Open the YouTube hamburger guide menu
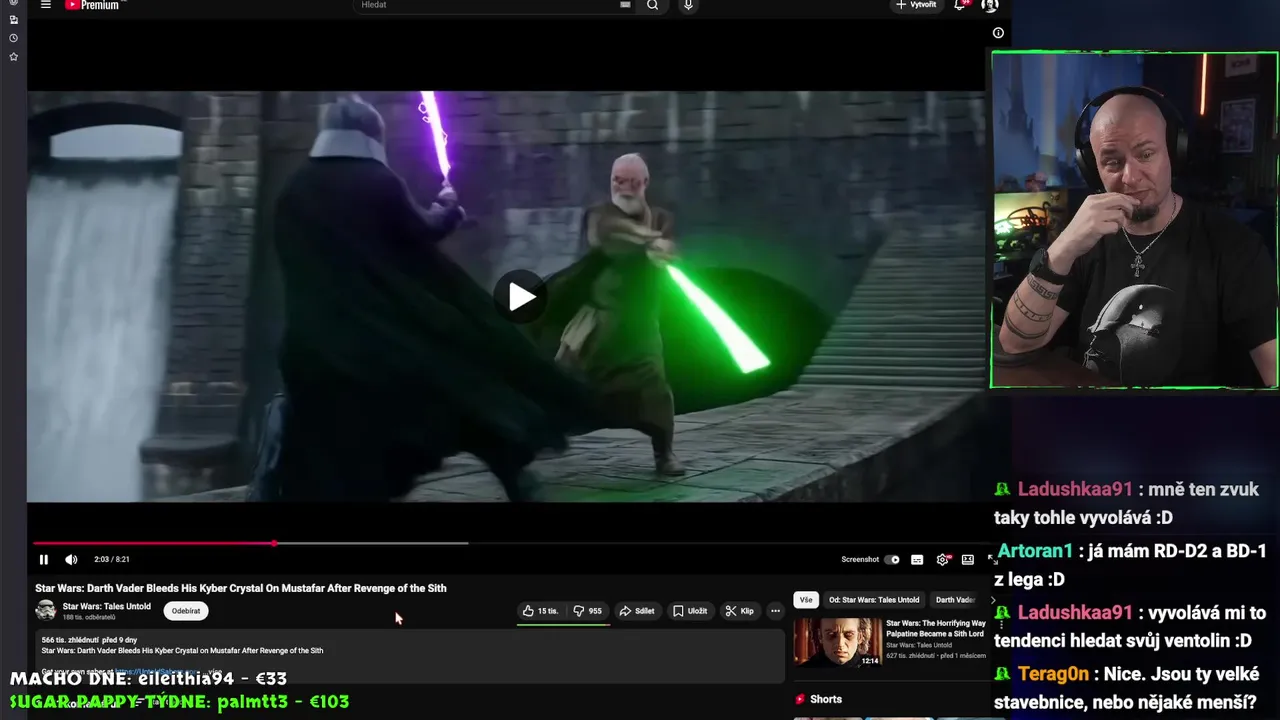 click(45, 5)
